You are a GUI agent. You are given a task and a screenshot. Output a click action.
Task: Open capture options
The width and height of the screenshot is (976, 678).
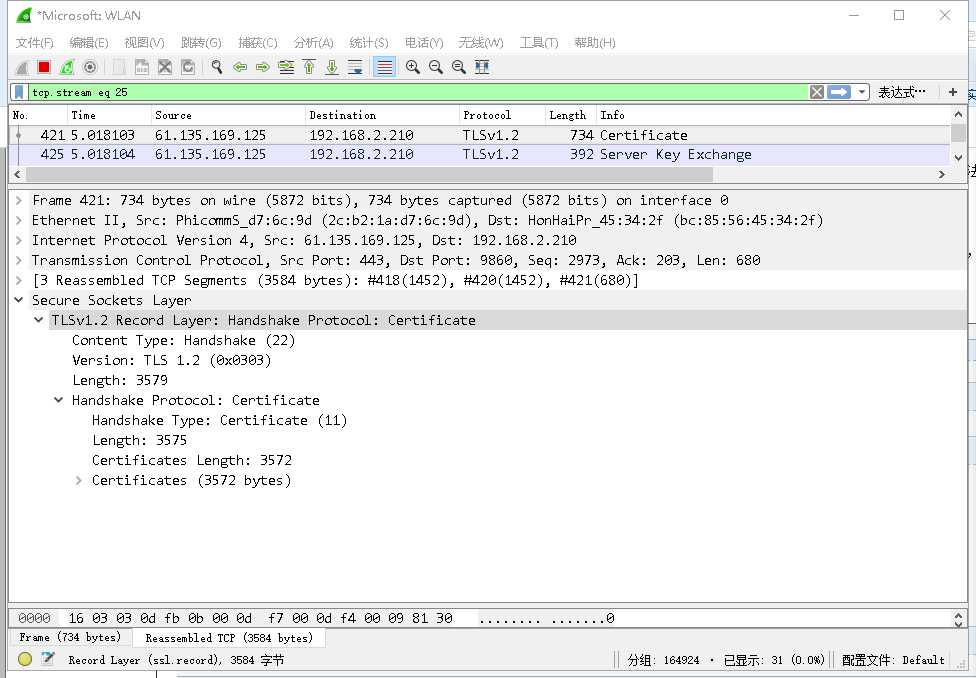tap(90, 67)
